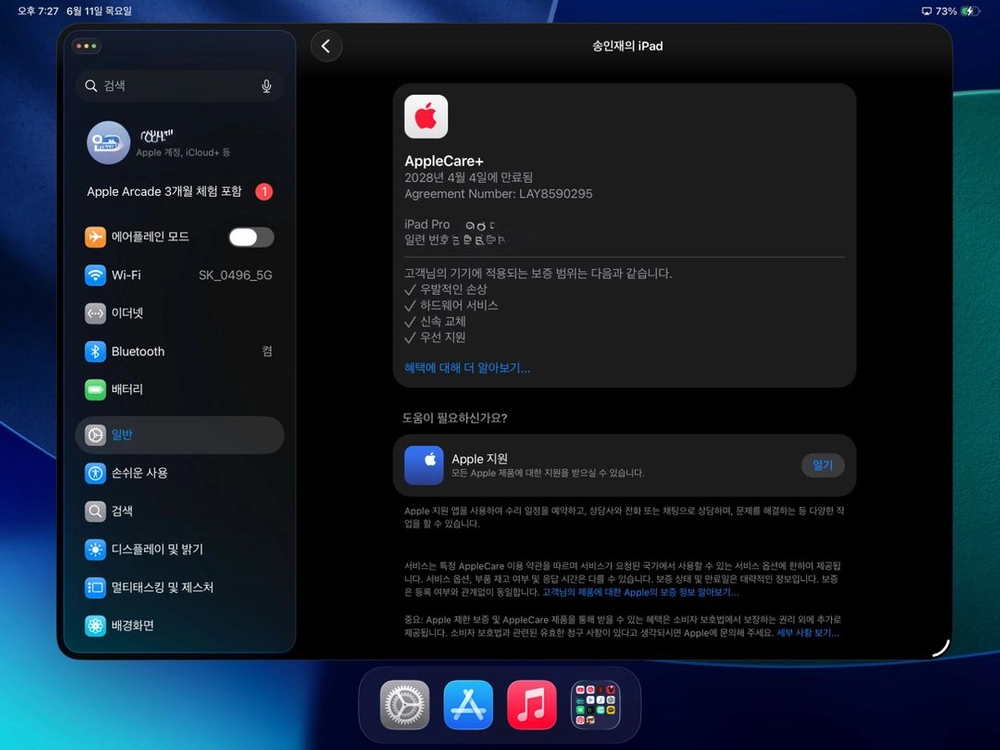Open 멀티태스킹 및 제스처 settings
Image resolution: width=1000 pixels, height=750 pixels.
179,587
